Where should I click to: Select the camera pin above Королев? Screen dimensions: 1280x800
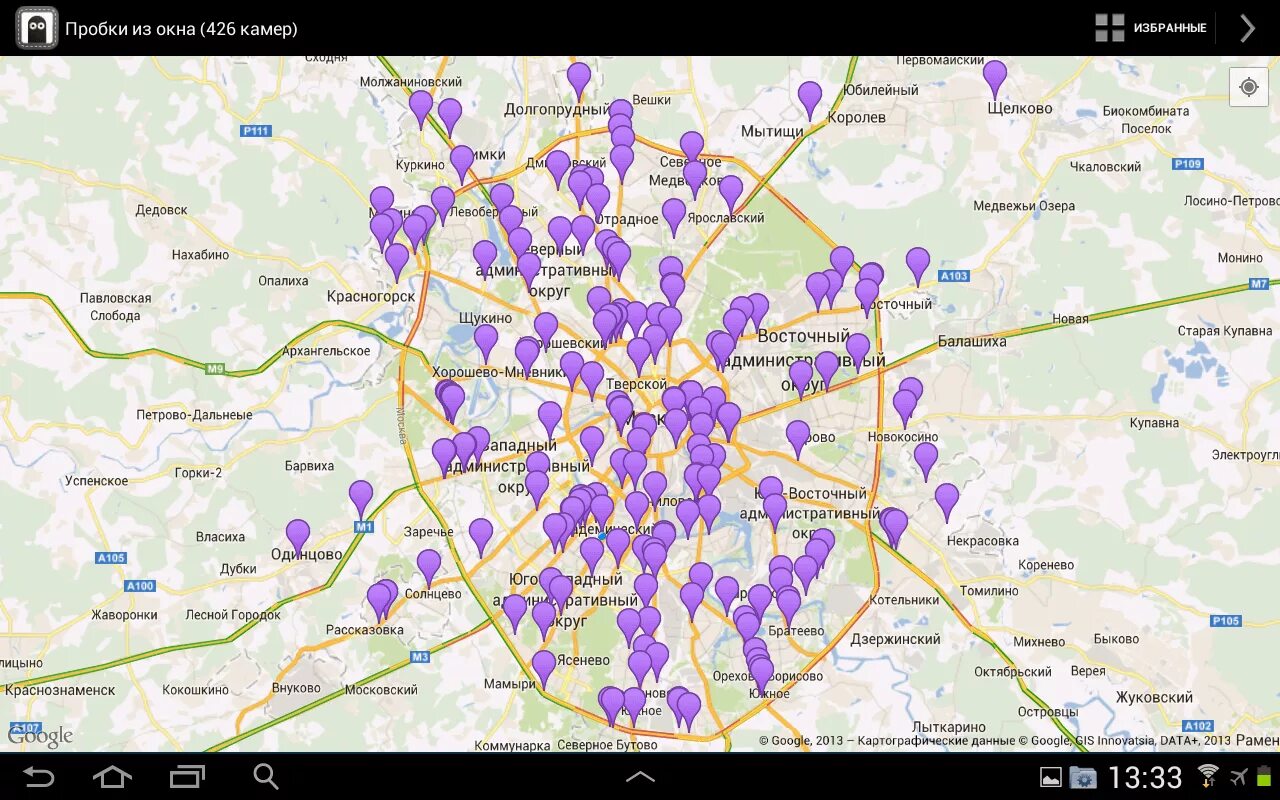click(810, 98)
